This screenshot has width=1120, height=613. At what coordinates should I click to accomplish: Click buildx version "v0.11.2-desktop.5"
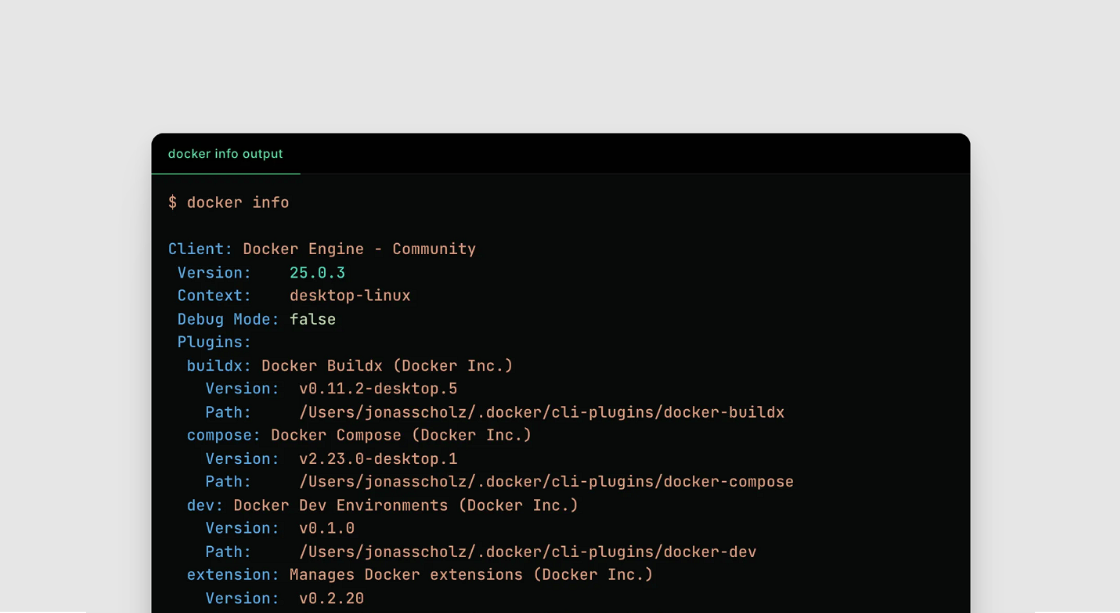[x=378, y=389]
